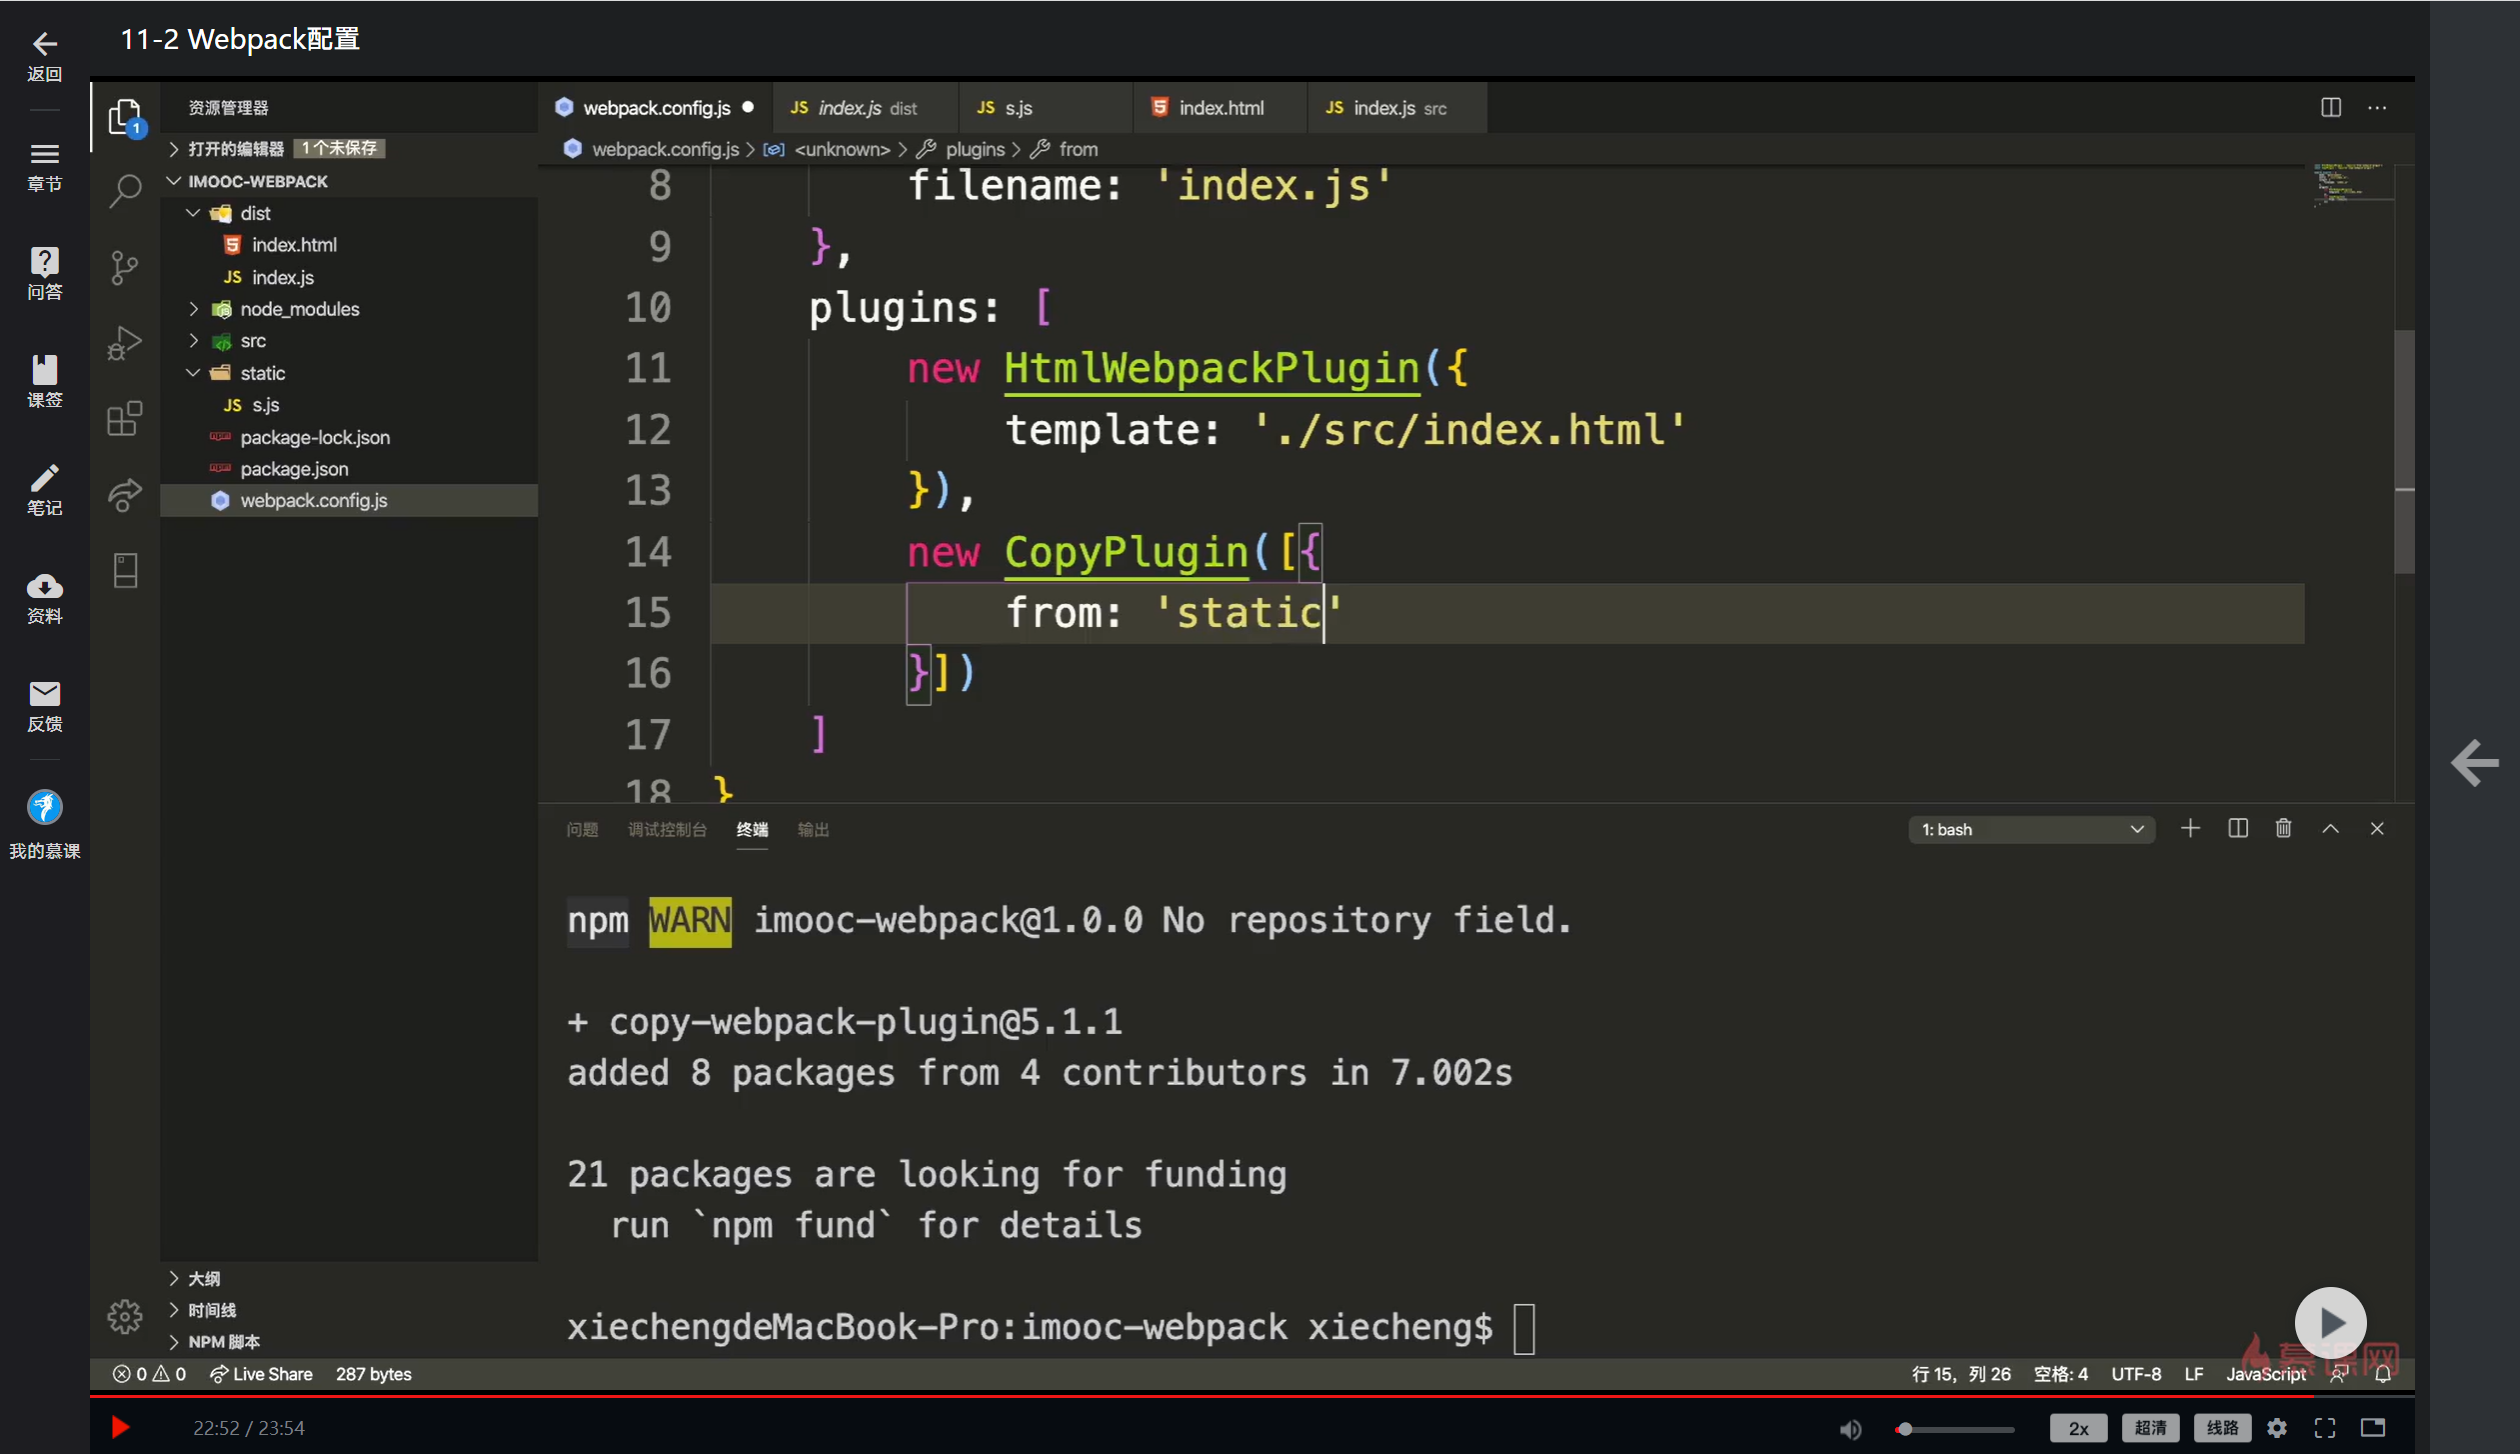Open the Search icon in activity bar
The height and width of the screenshot is (1454, 2520).
click(x=125, y=190)
